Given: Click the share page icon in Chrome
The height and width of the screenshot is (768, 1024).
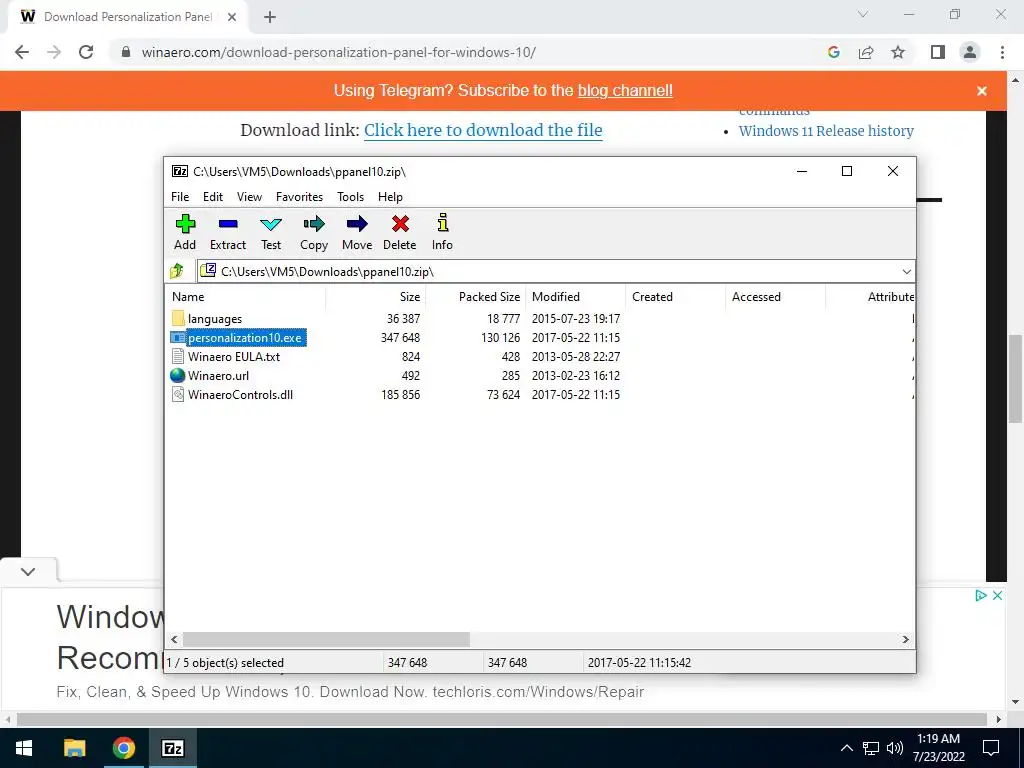Looking at the screenshot, I should coord(866,52).
